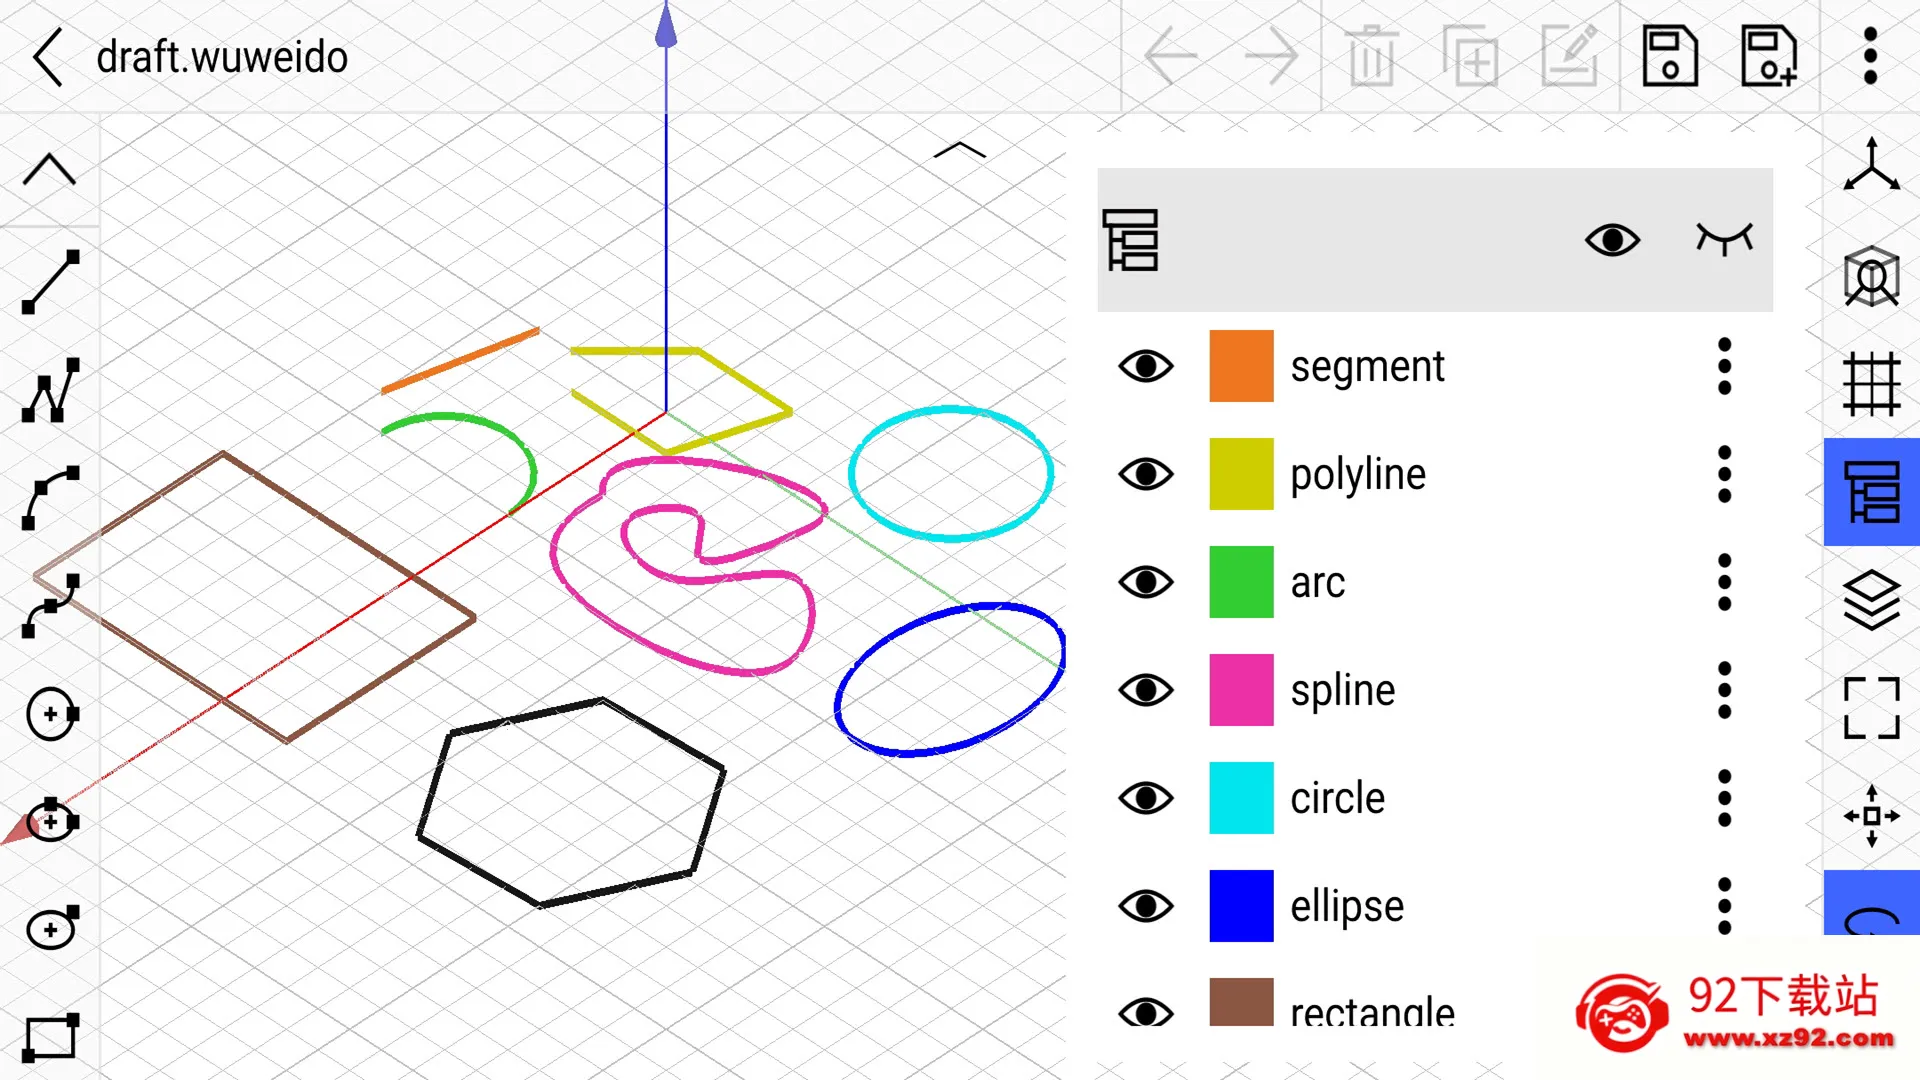Toggle visibility of the spline object
This screenshot has height=1080, width=1920.
[x=1146, y=690]
